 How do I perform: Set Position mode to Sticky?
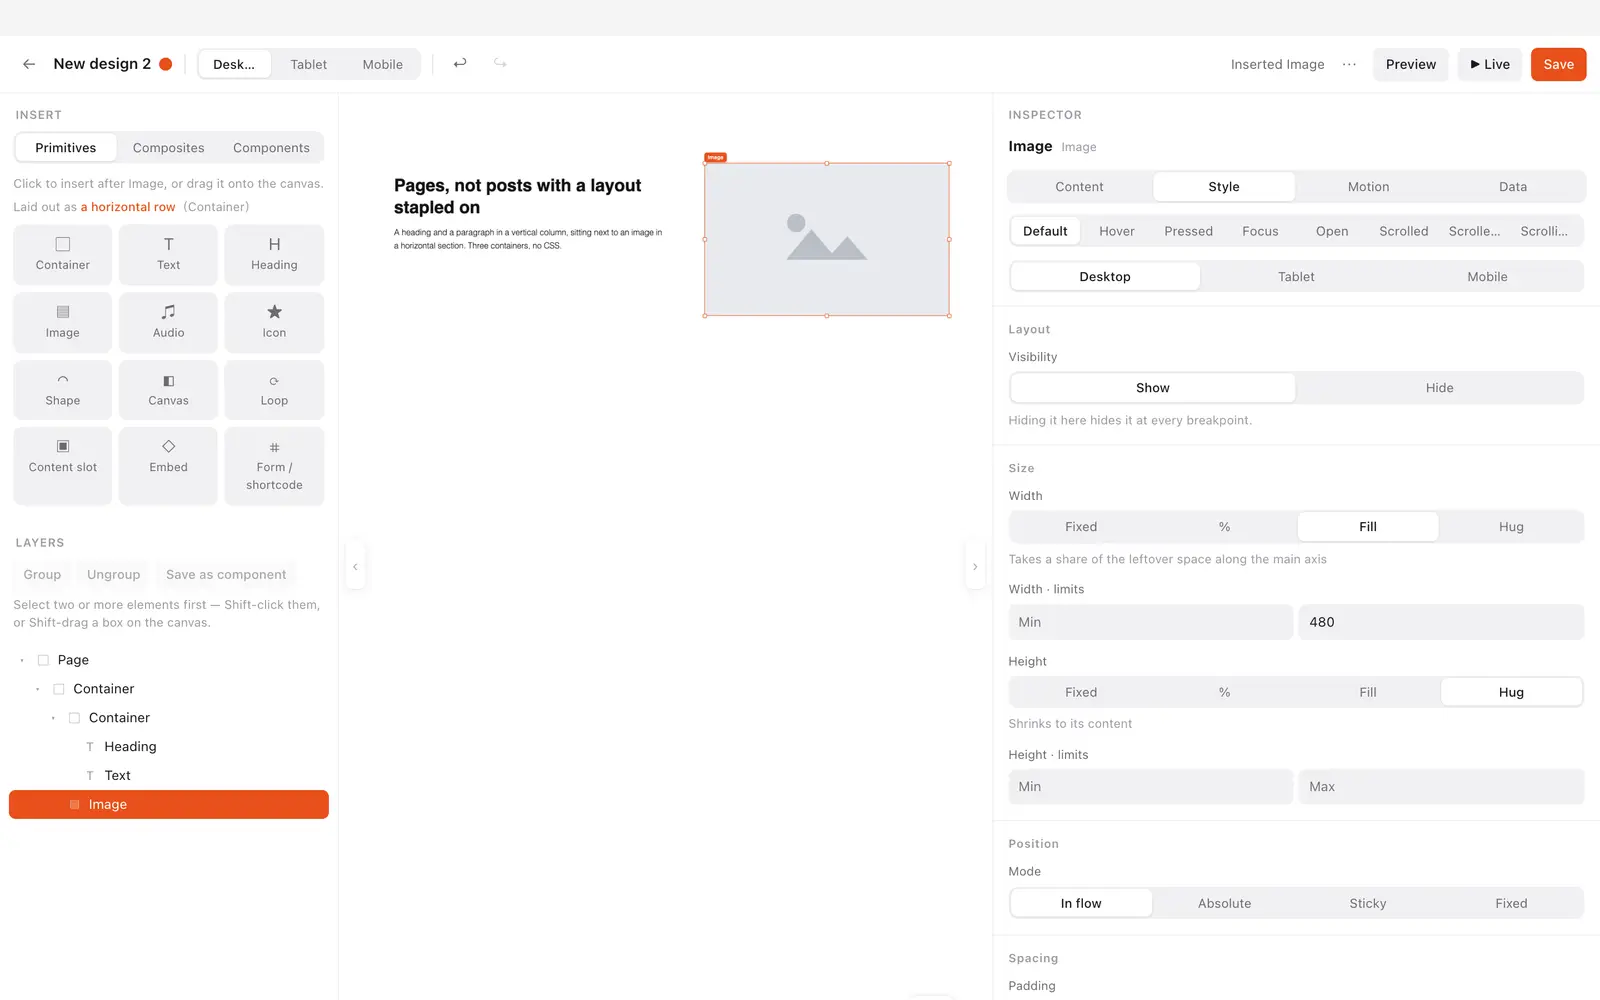point(1368,903)
